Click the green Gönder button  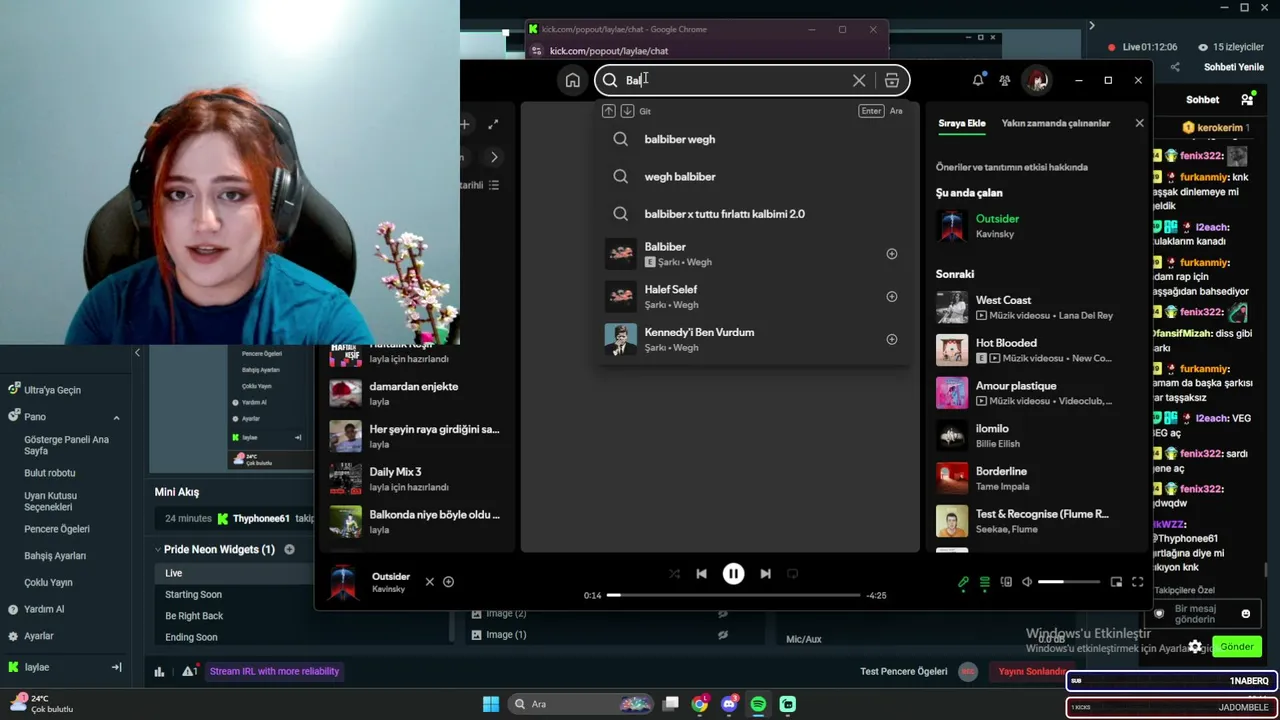point(1237,647)
